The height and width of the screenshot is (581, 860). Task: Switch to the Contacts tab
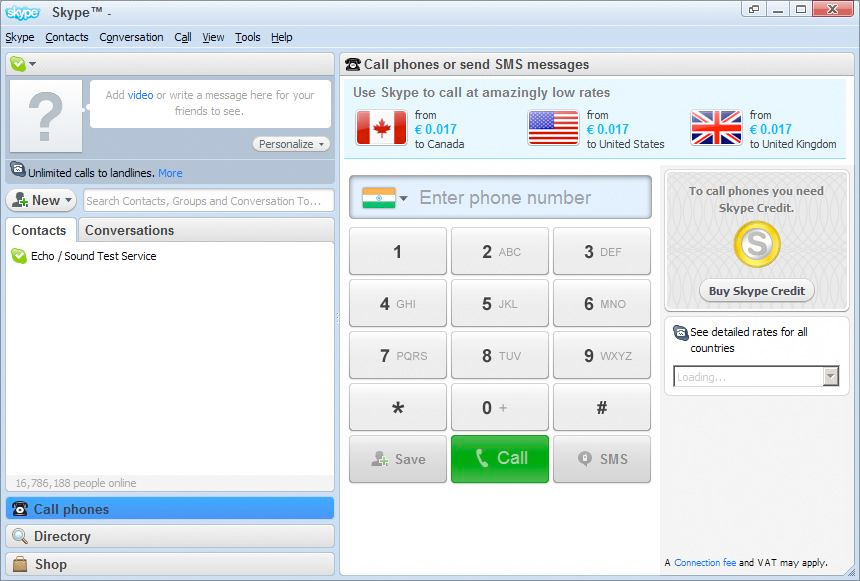click(39, 230)
